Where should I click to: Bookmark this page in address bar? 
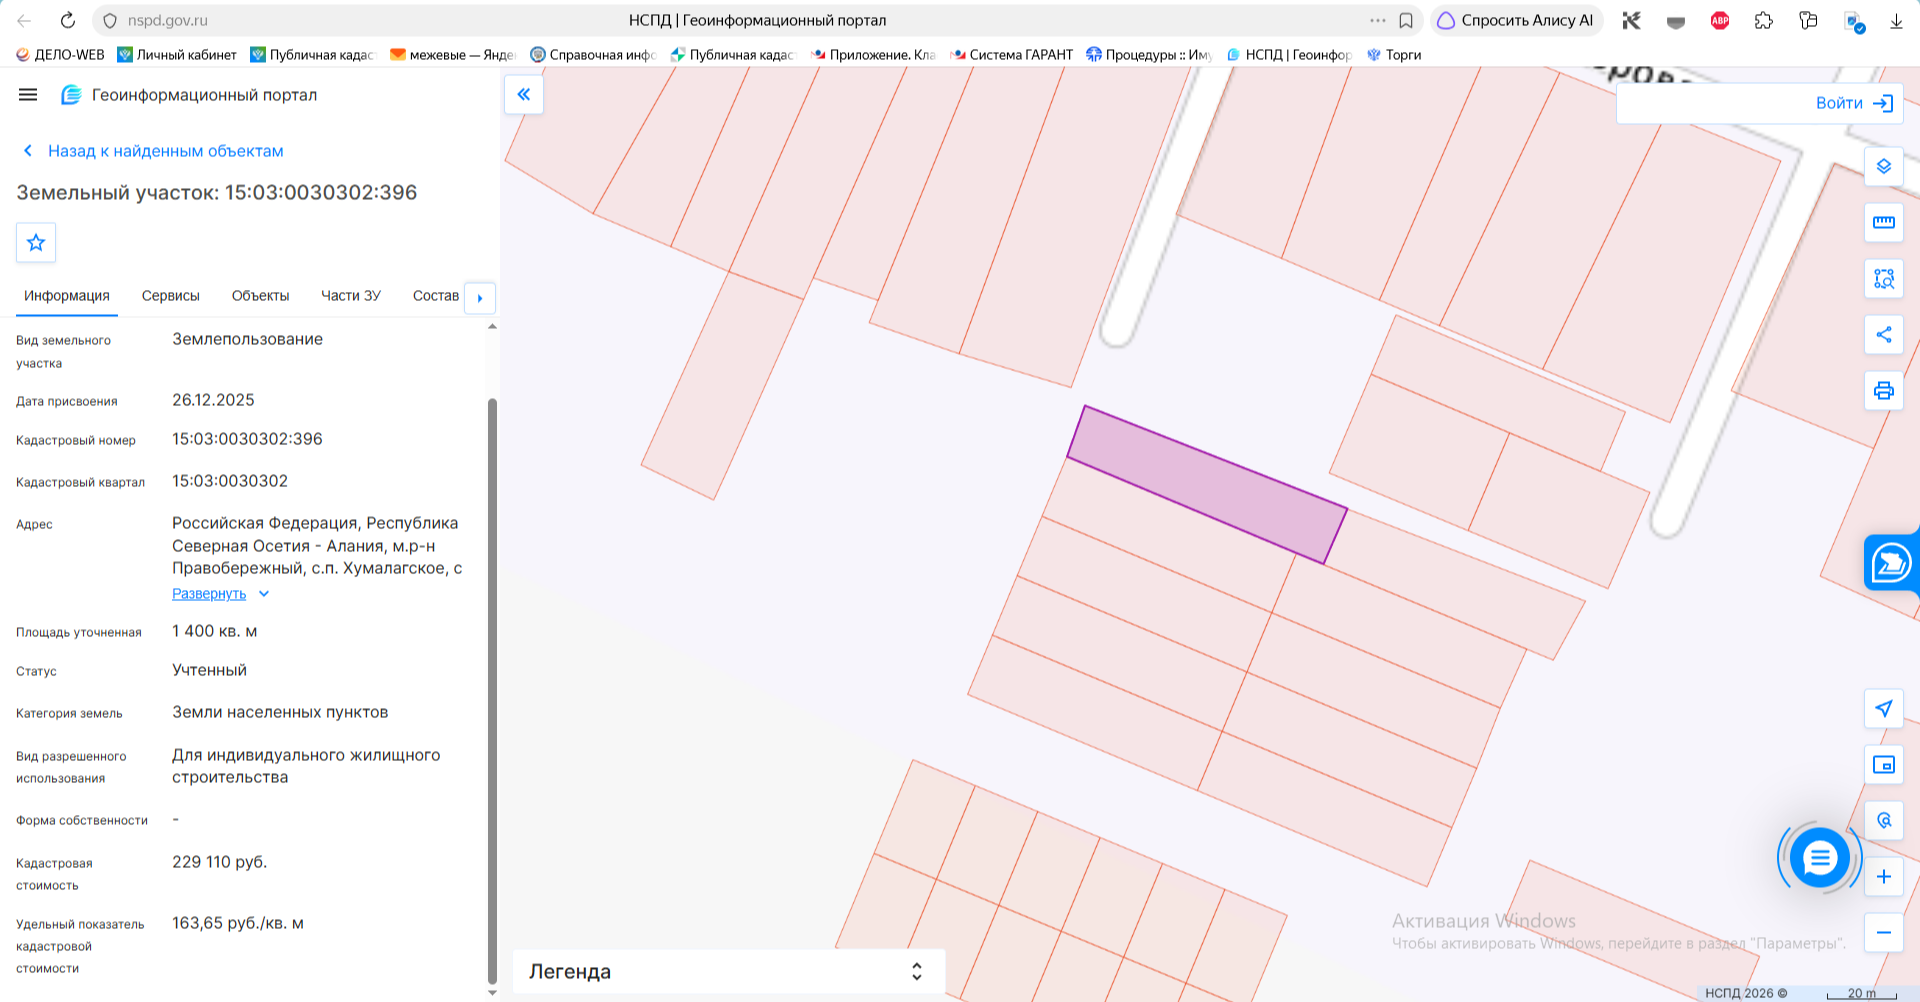(x=1406, y=20)
